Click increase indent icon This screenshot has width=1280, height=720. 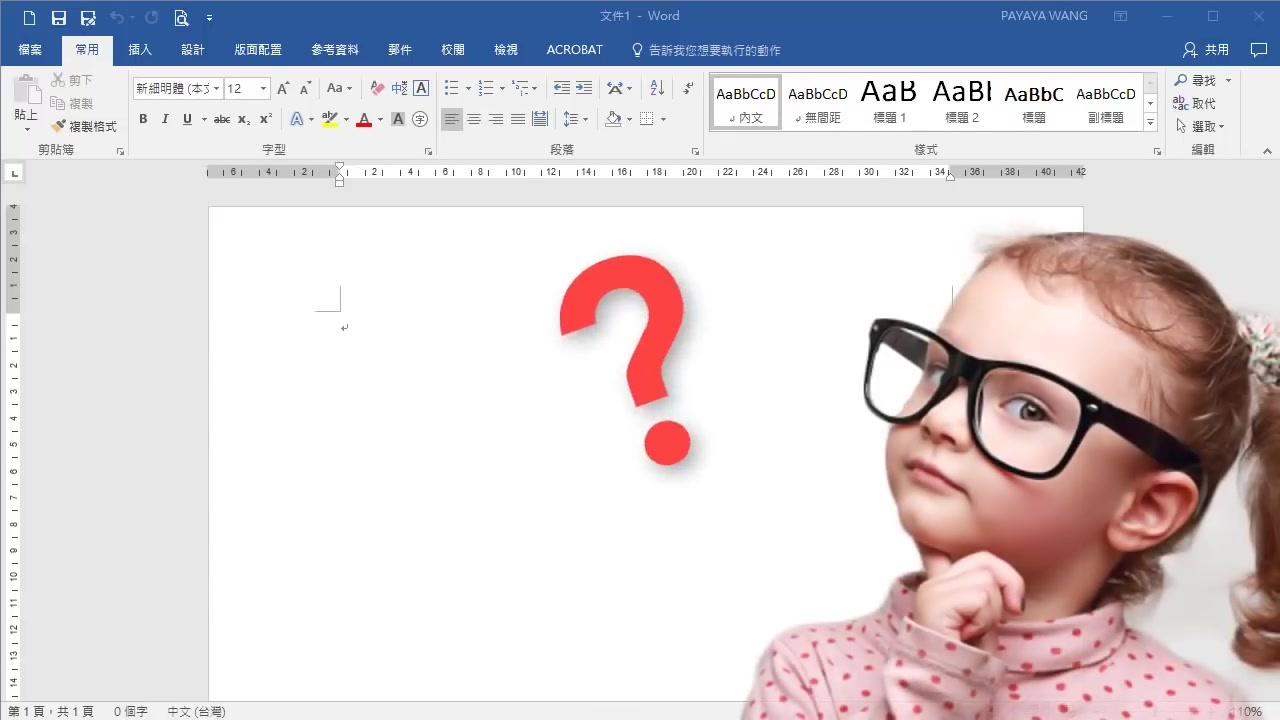(x=584, y=88)
